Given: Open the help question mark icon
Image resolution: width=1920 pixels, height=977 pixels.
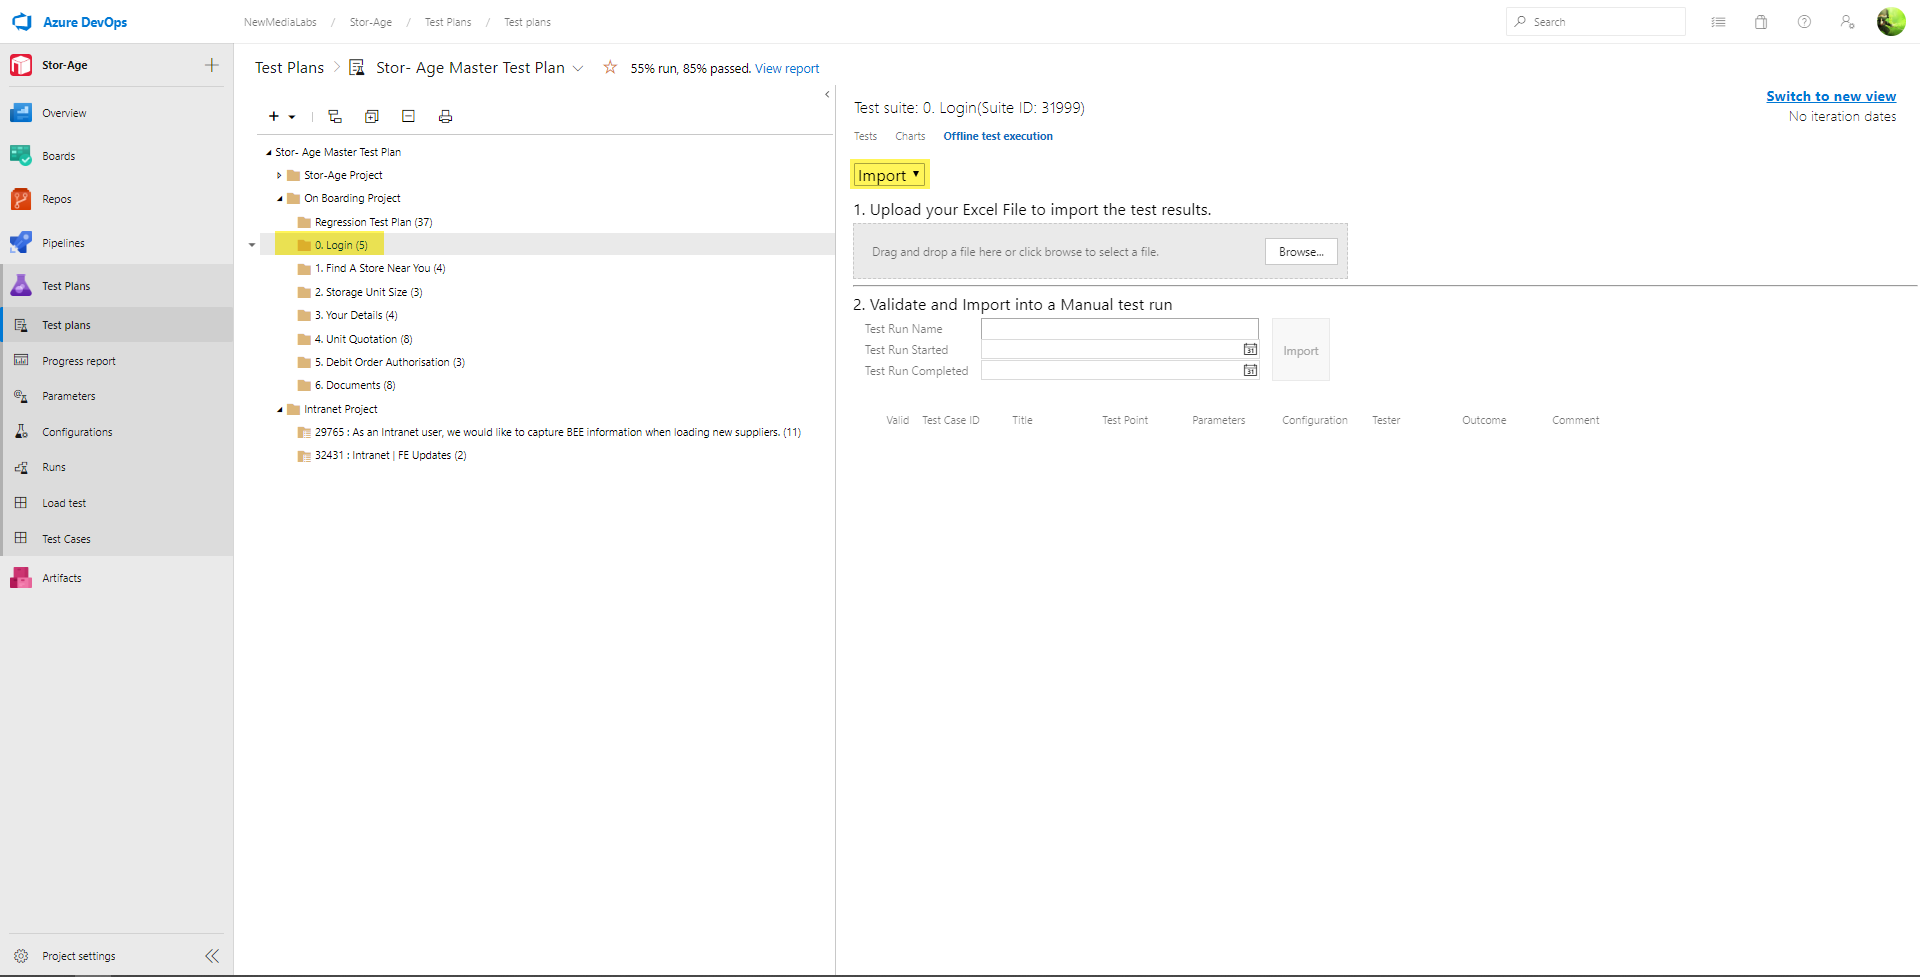Looking at the screenshot, I should pos(1804,22).
